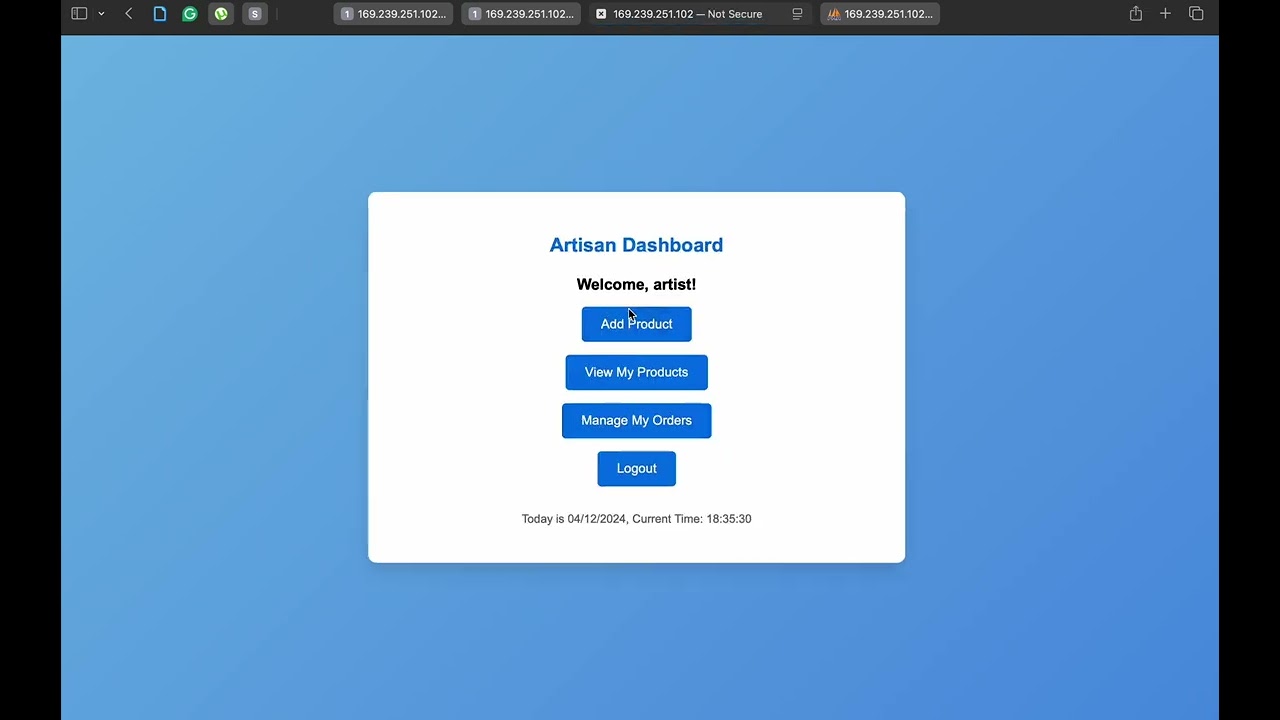1280x720 pixels.
Task: Click the date and current time text
Action: [636, 519]
